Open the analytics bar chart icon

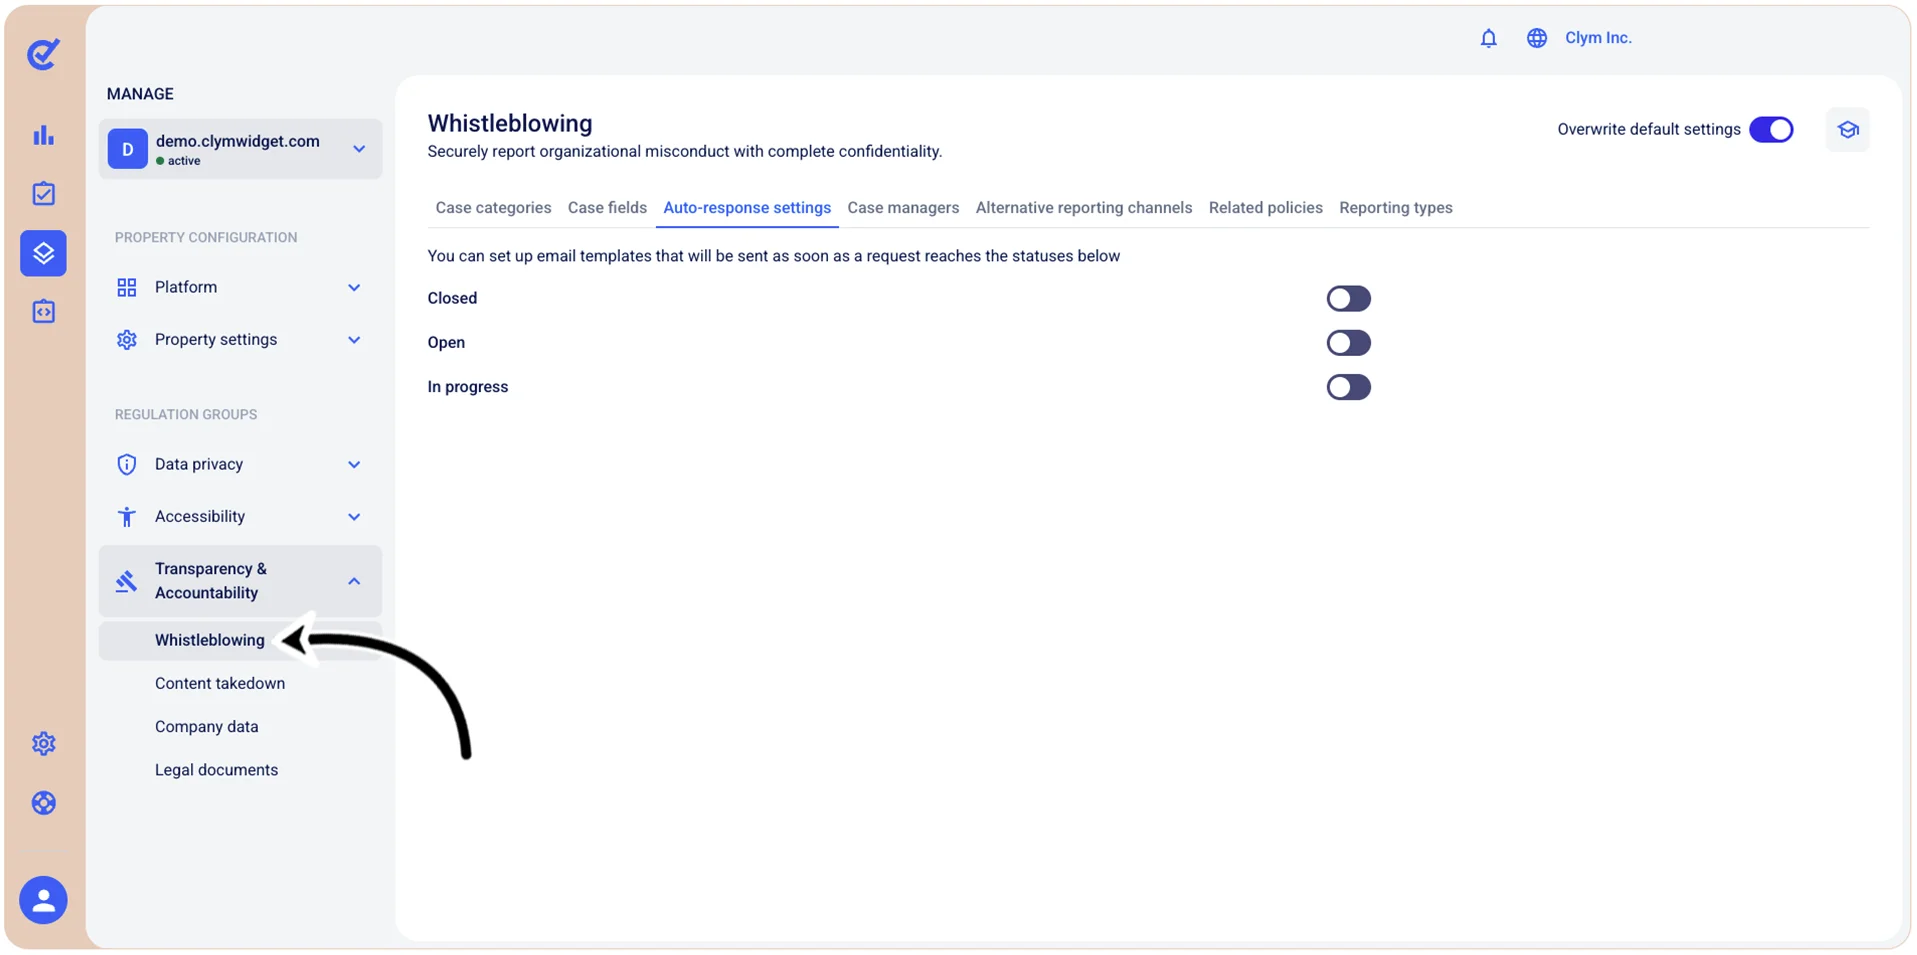(43, 135)
